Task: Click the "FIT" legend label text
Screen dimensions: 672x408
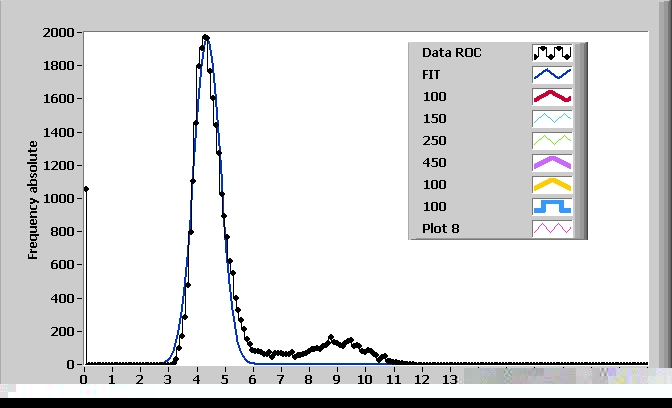Action: click(x=432, y=74)
